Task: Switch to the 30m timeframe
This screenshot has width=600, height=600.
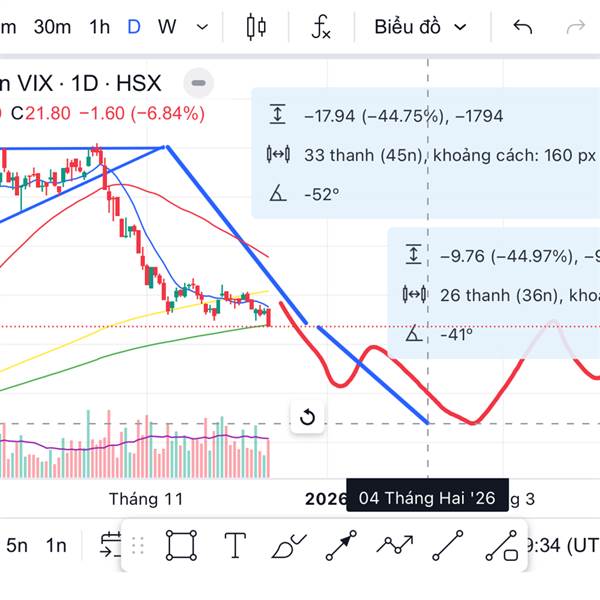Action: coord(52,27)
